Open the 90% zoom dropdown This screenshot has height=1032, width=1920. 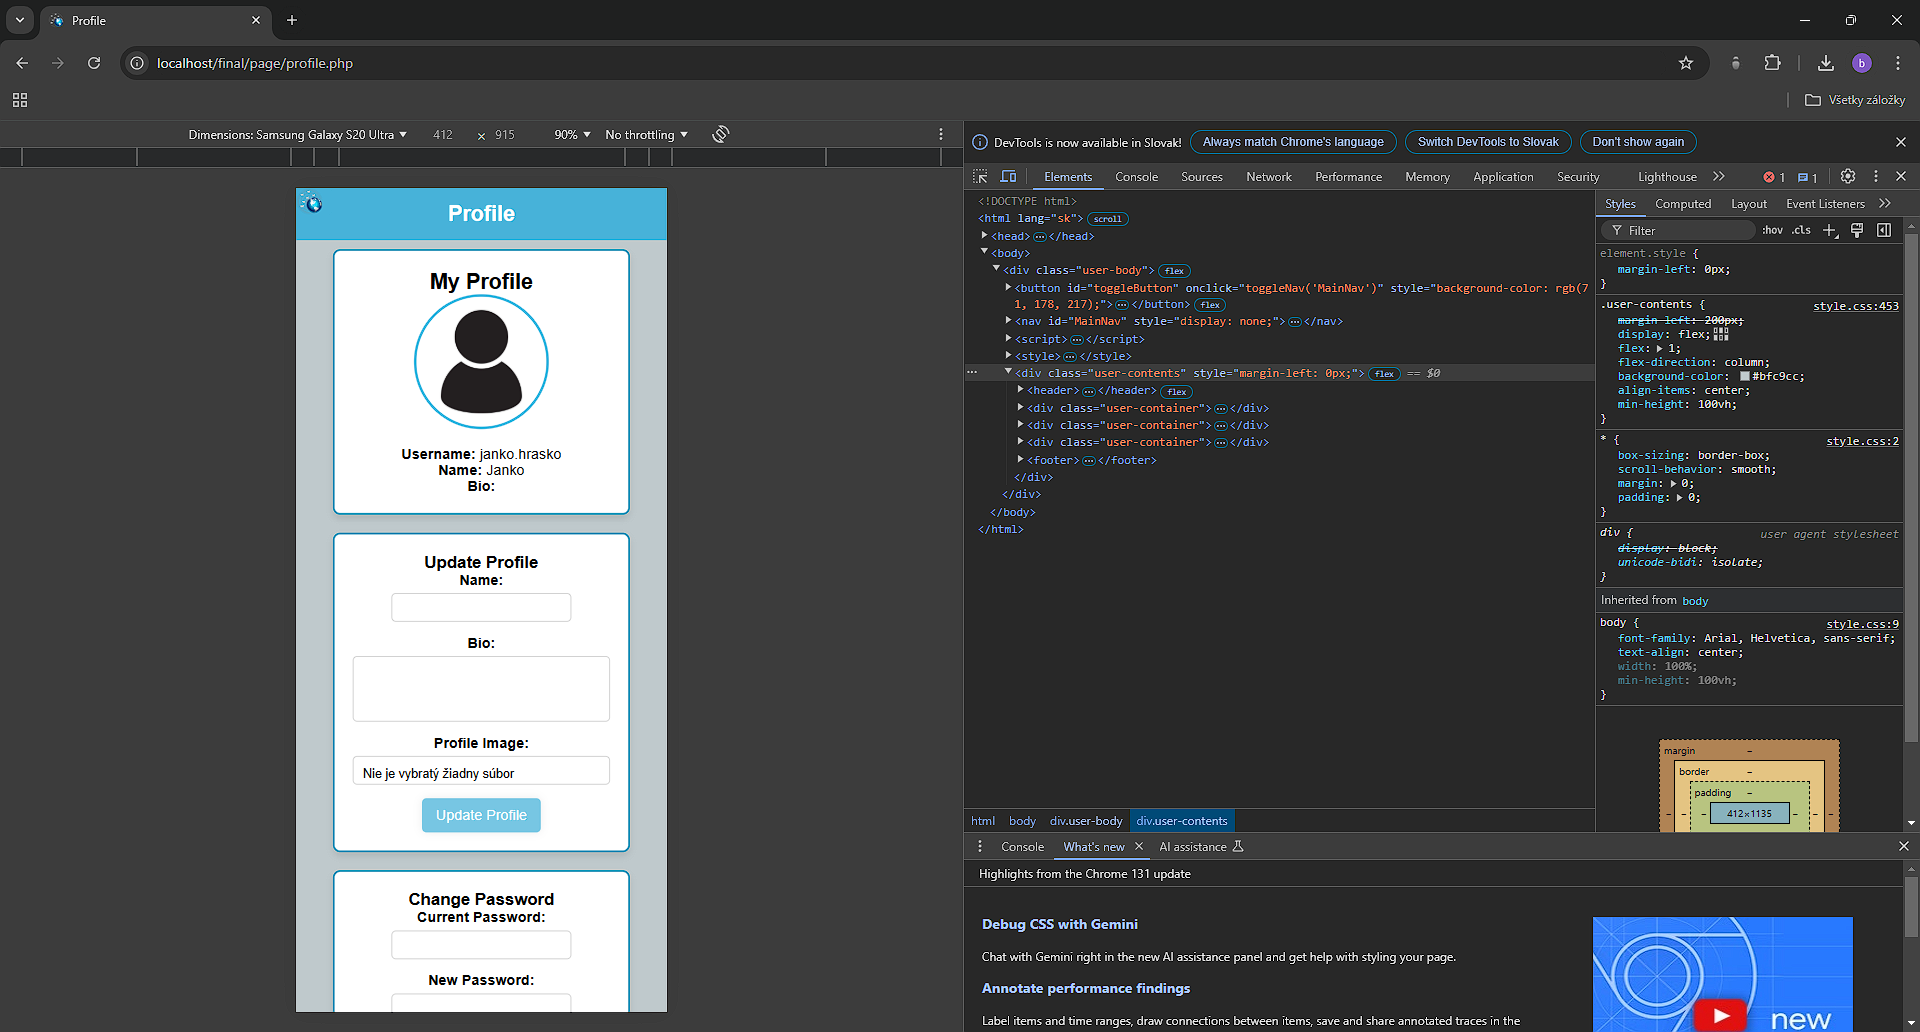pos(572,135)
